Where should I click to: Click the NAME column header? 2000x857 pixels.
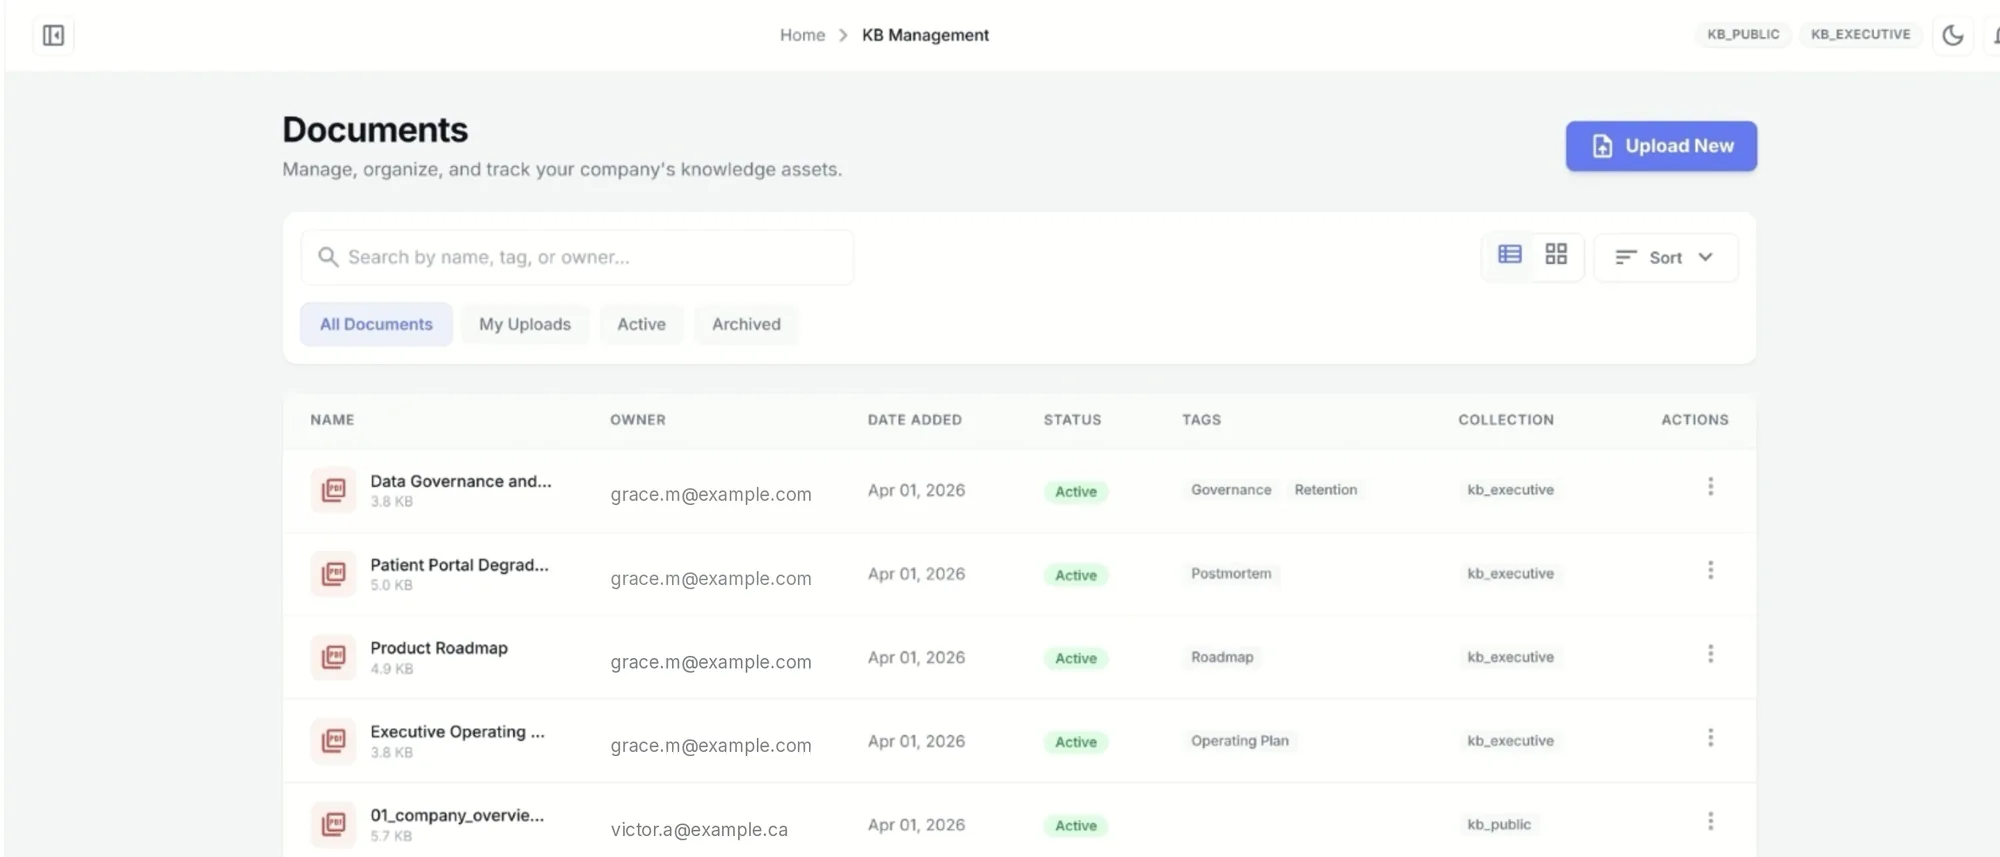(x=332, y=420)
